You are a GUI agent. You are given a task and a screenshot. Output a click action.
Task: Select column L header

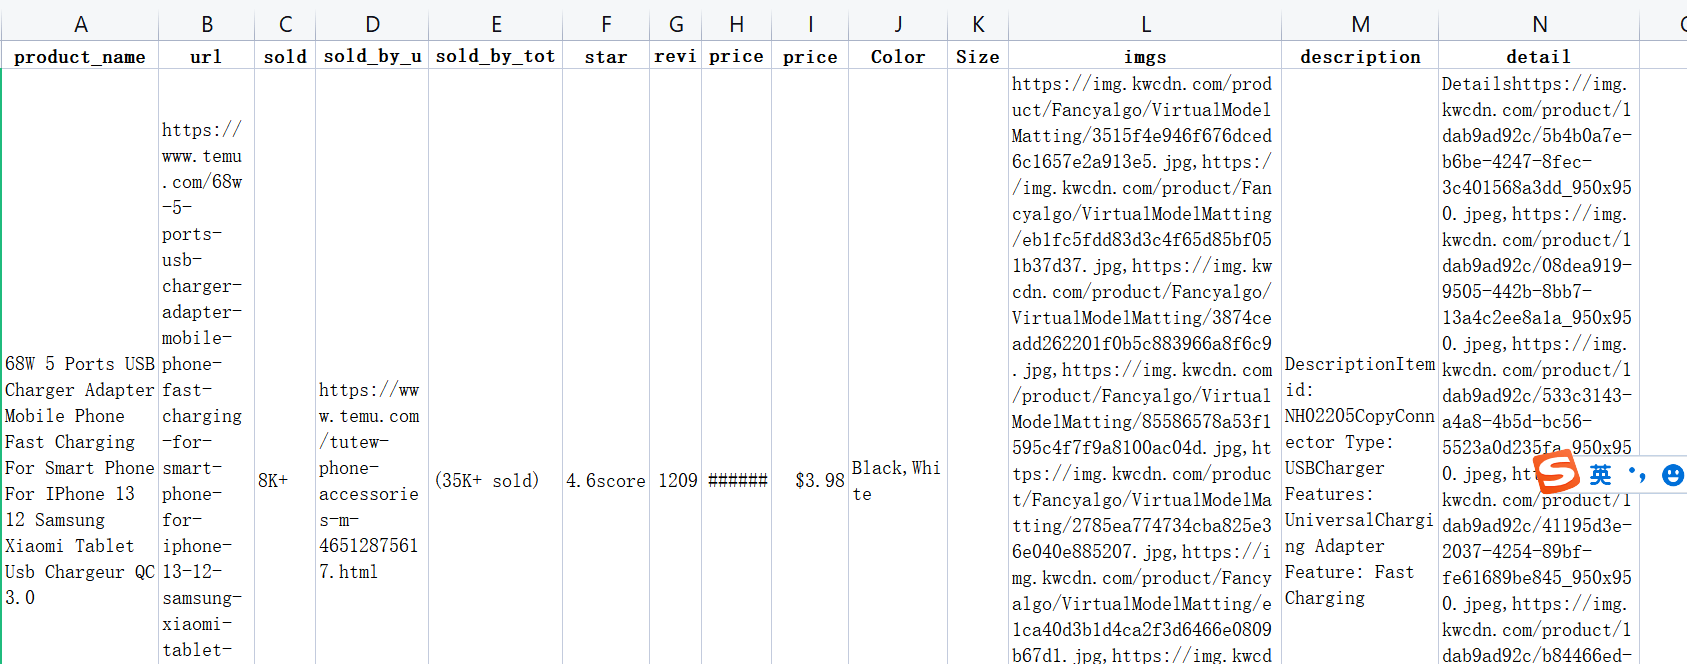coord(1145,24)
